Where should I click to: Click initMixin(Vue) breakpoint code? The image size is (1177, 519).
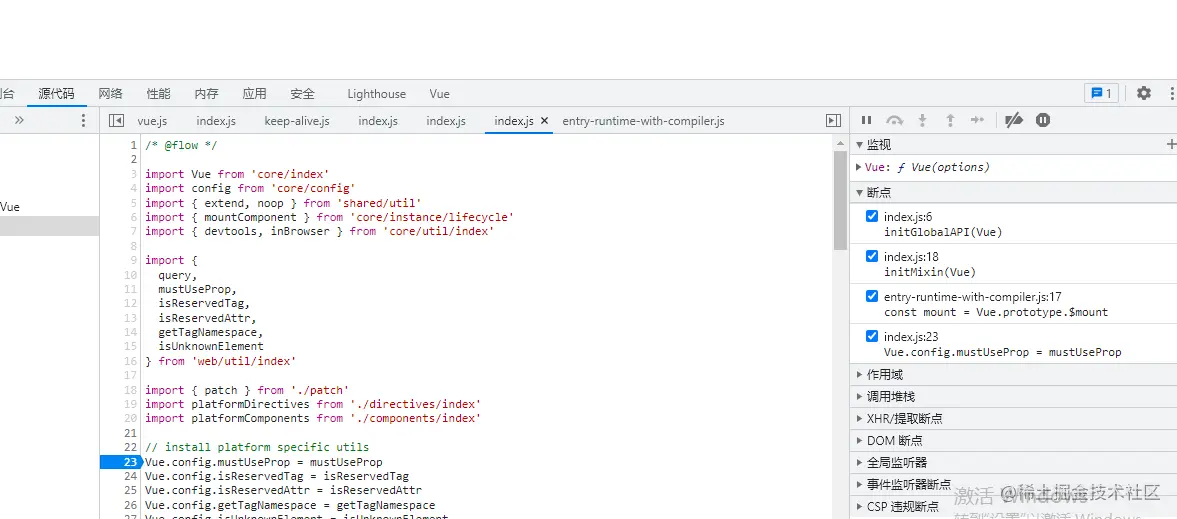[930, 272]
